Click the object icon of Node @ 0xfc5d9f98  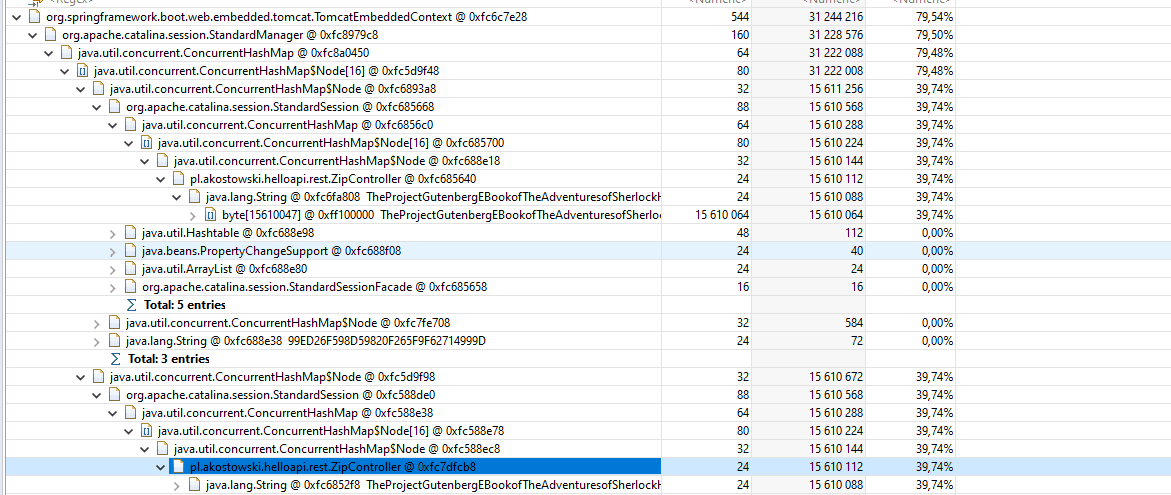tap(99, 377)
